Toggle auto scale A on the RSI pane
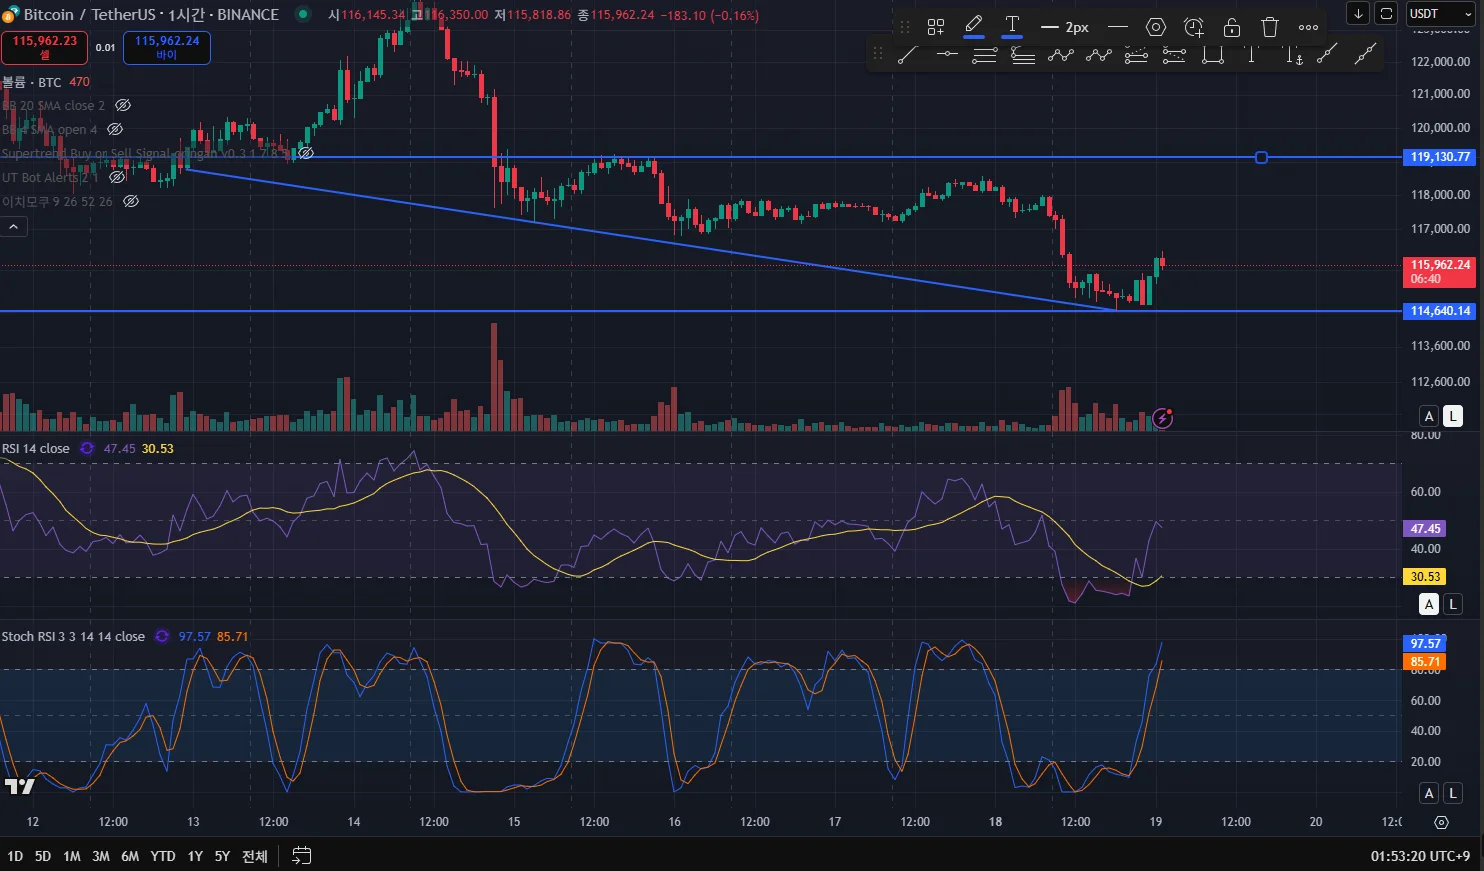The height and width of the screenshot is (871, 1484). [1429, 604]
